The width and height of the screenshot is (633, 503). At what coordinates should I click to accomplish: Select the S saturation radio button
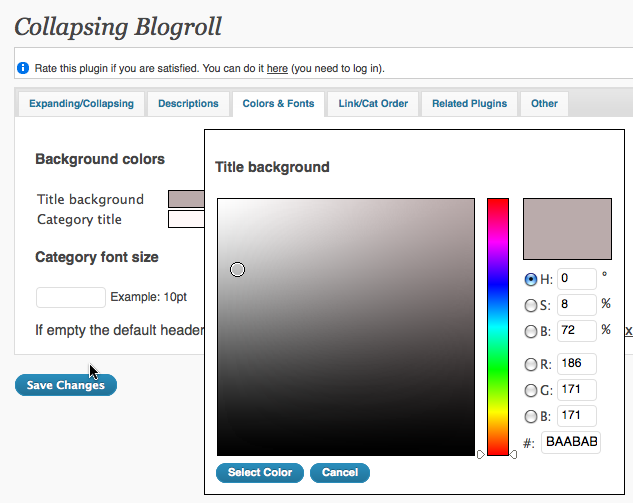tap(530, 305)
